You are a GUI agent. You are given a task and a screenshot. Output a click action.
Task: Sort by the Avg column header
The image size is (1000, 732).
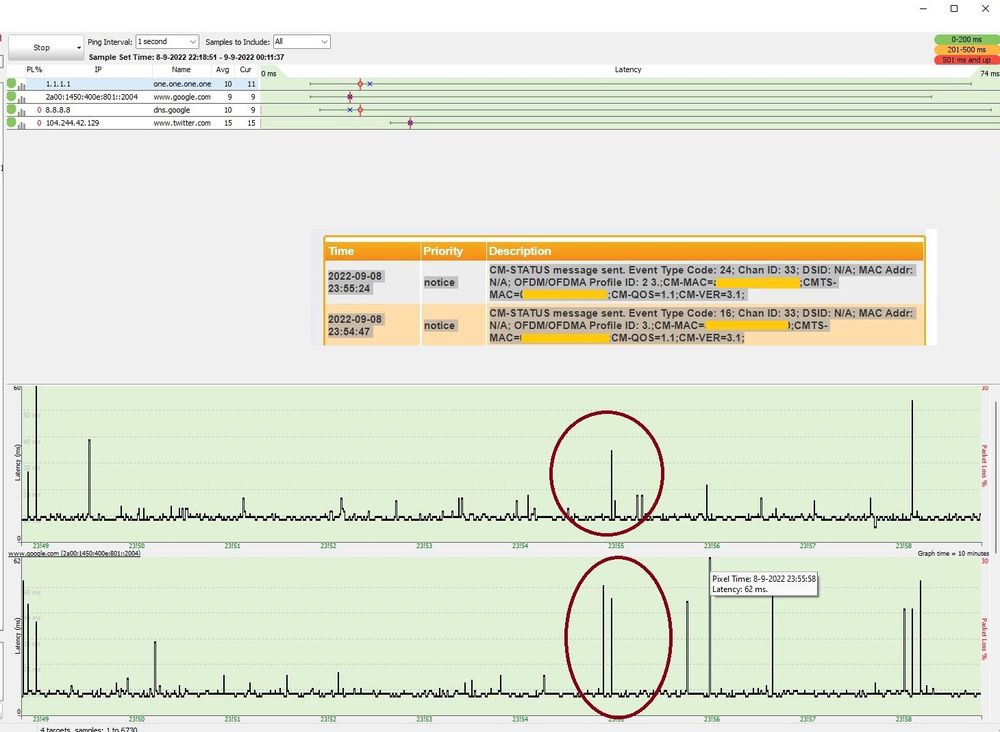[223, 70]
